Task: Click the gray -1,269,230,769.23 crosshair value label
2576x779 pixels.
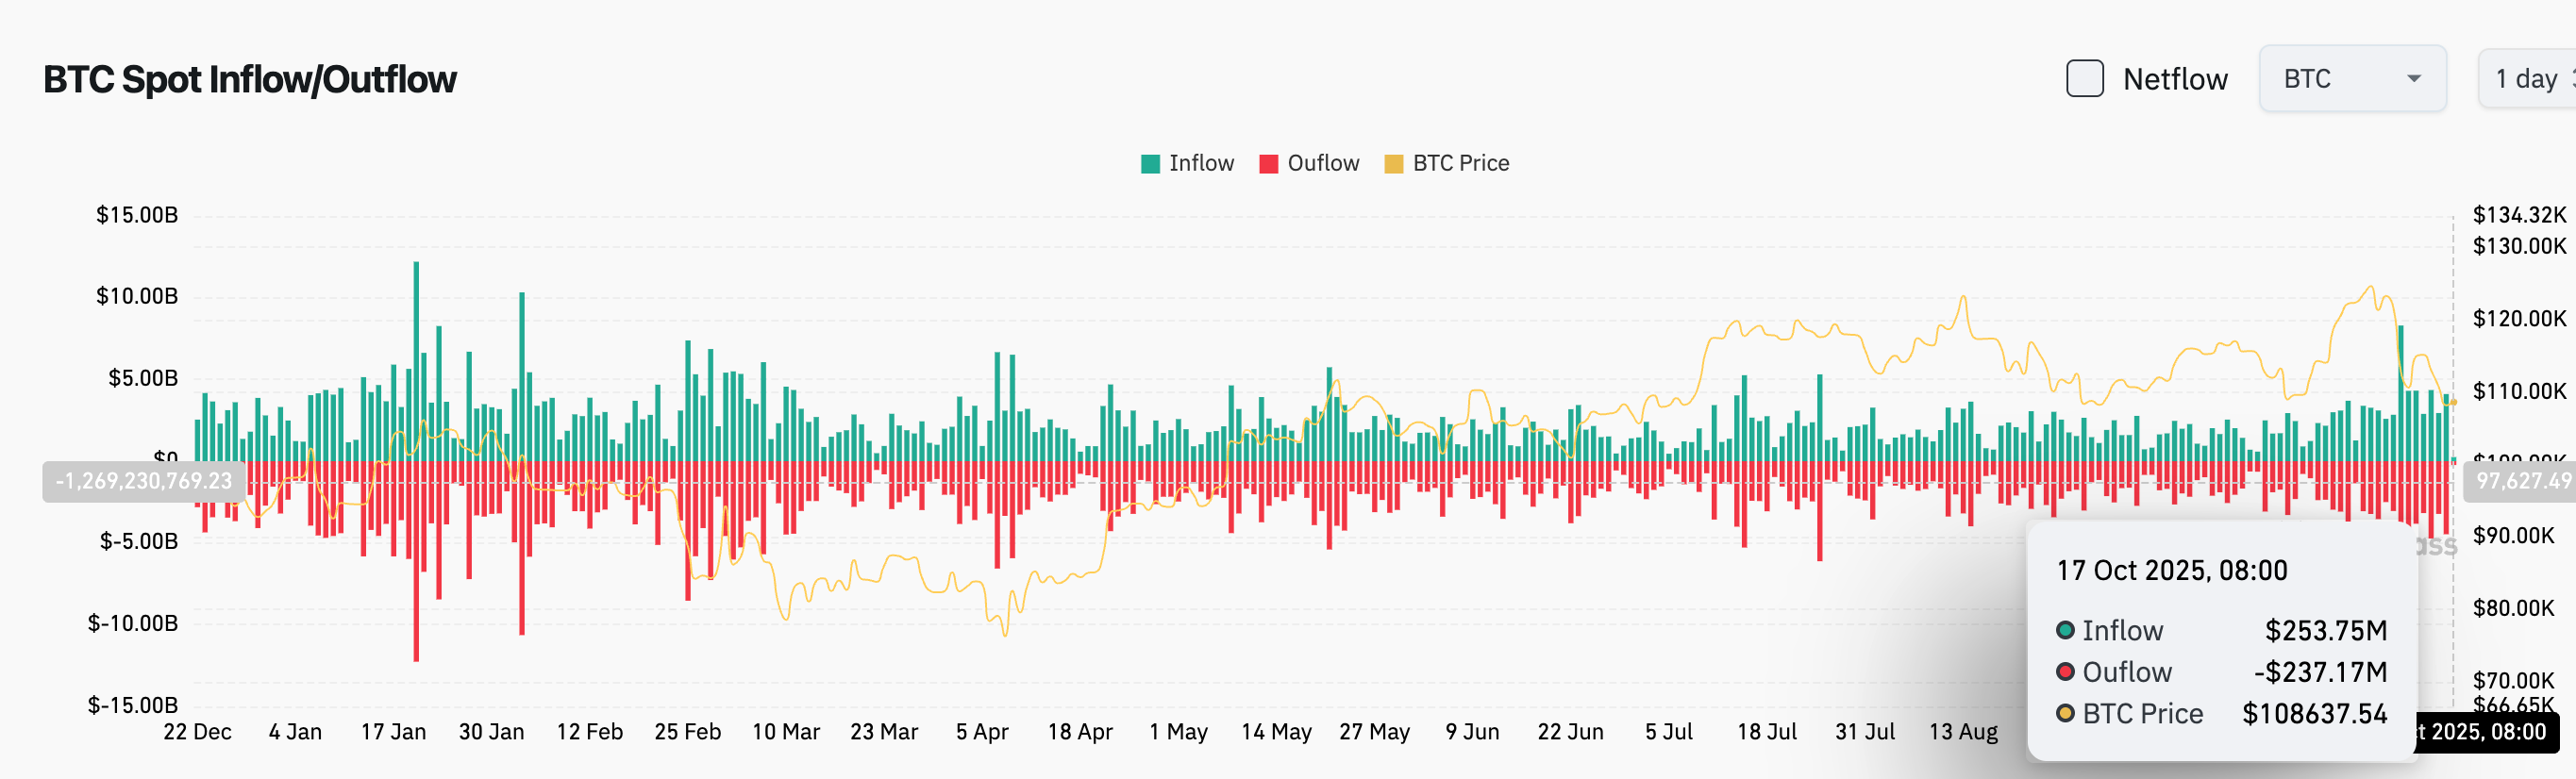Action: point(143,481)
